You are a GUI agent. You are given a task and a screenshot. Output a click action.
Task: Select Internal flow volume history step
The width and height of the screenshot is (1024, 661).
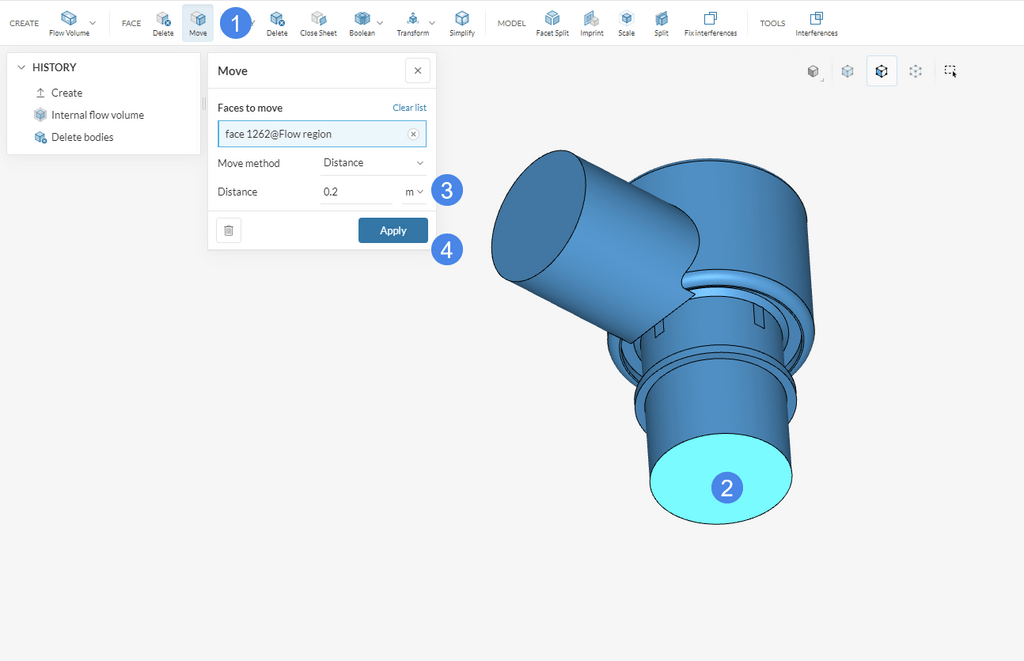(x=97, y=115)
